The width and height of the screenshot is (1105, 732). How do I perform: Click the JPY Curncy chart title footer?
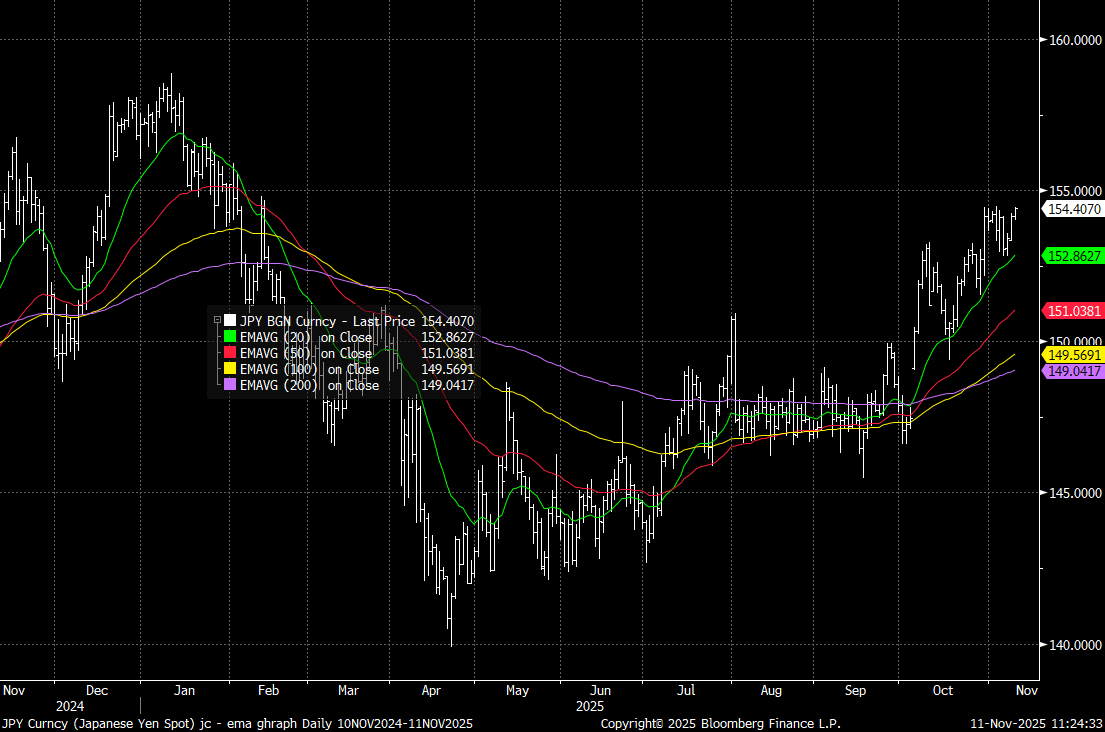237,723
